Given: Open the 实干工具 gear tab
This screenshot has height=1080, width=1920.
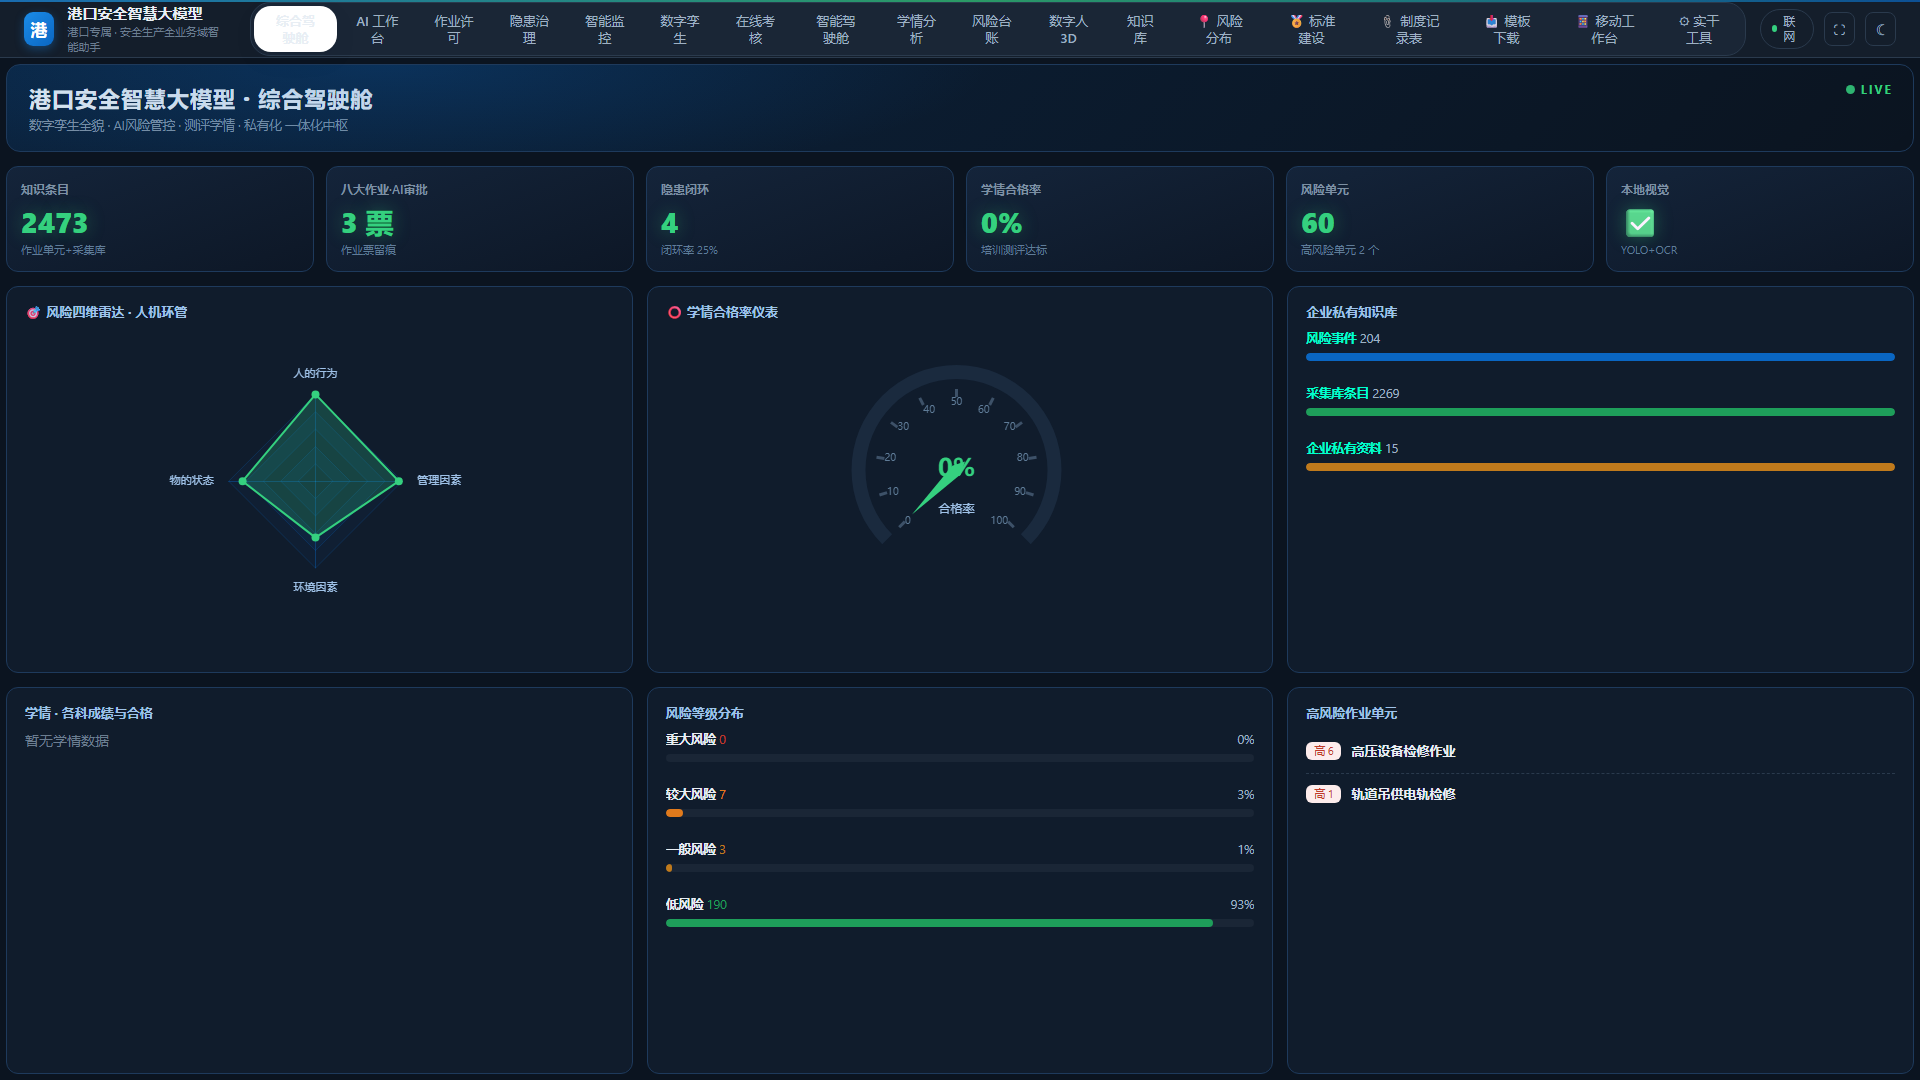Looking at the screenshot, I should tap(1699, 30).
